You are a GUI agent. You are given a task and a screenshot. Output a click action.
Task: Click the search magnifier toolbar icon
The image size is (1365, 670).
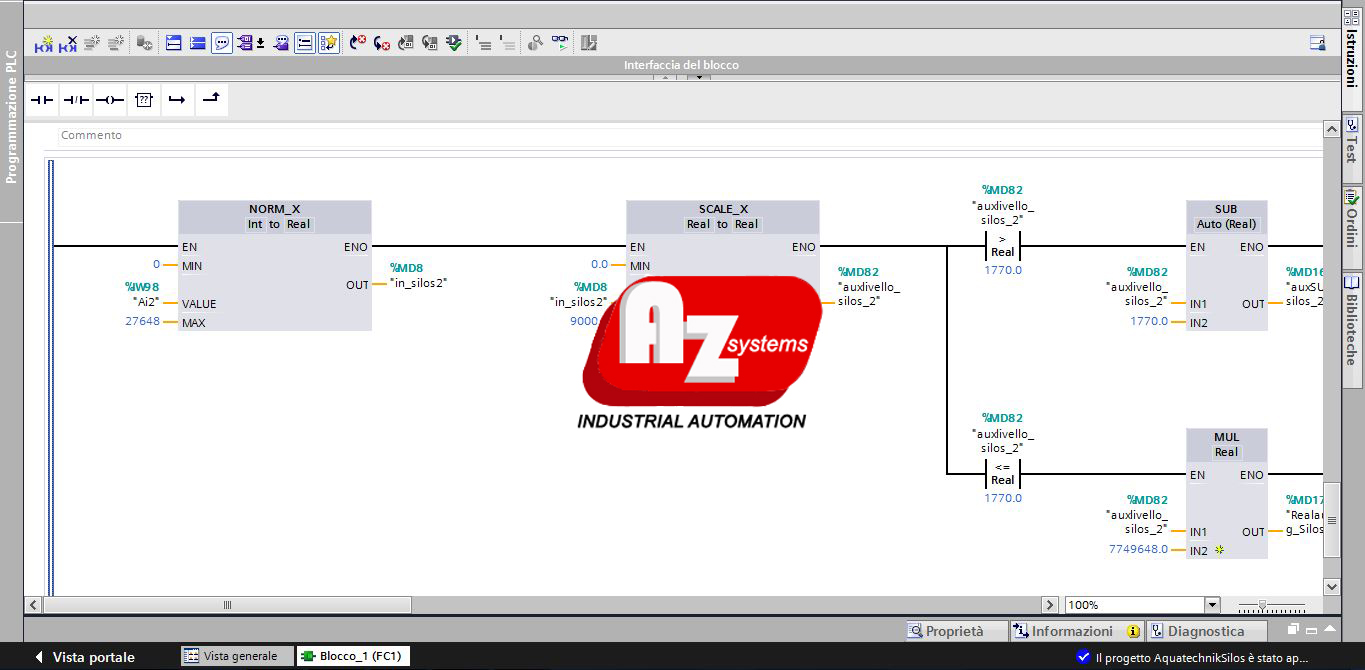click(x=535, y=43)
